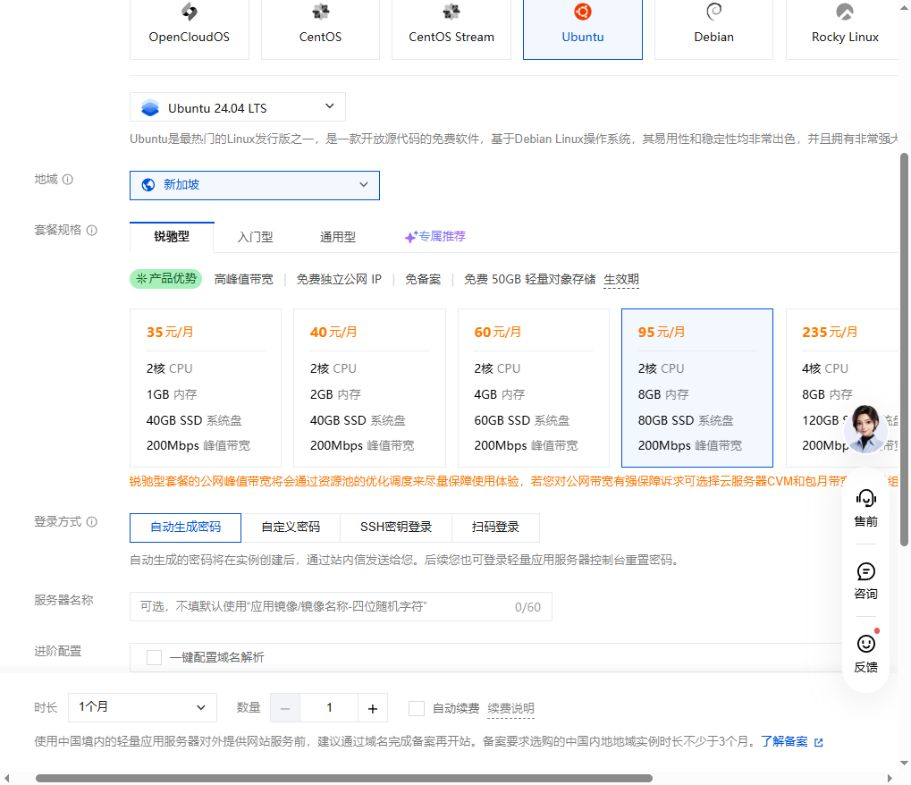Click the info icon next to 登录方式
The image size is (911, 785).
92,522
